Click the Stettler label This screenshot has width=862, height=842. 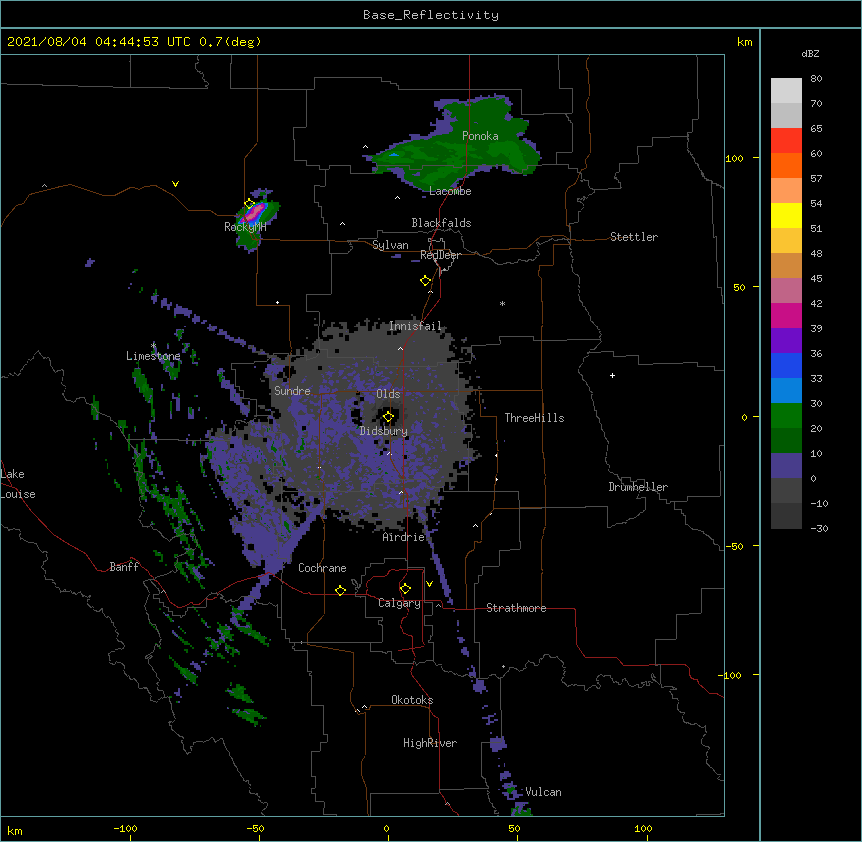pyautogui.click(x=634, y=237)
